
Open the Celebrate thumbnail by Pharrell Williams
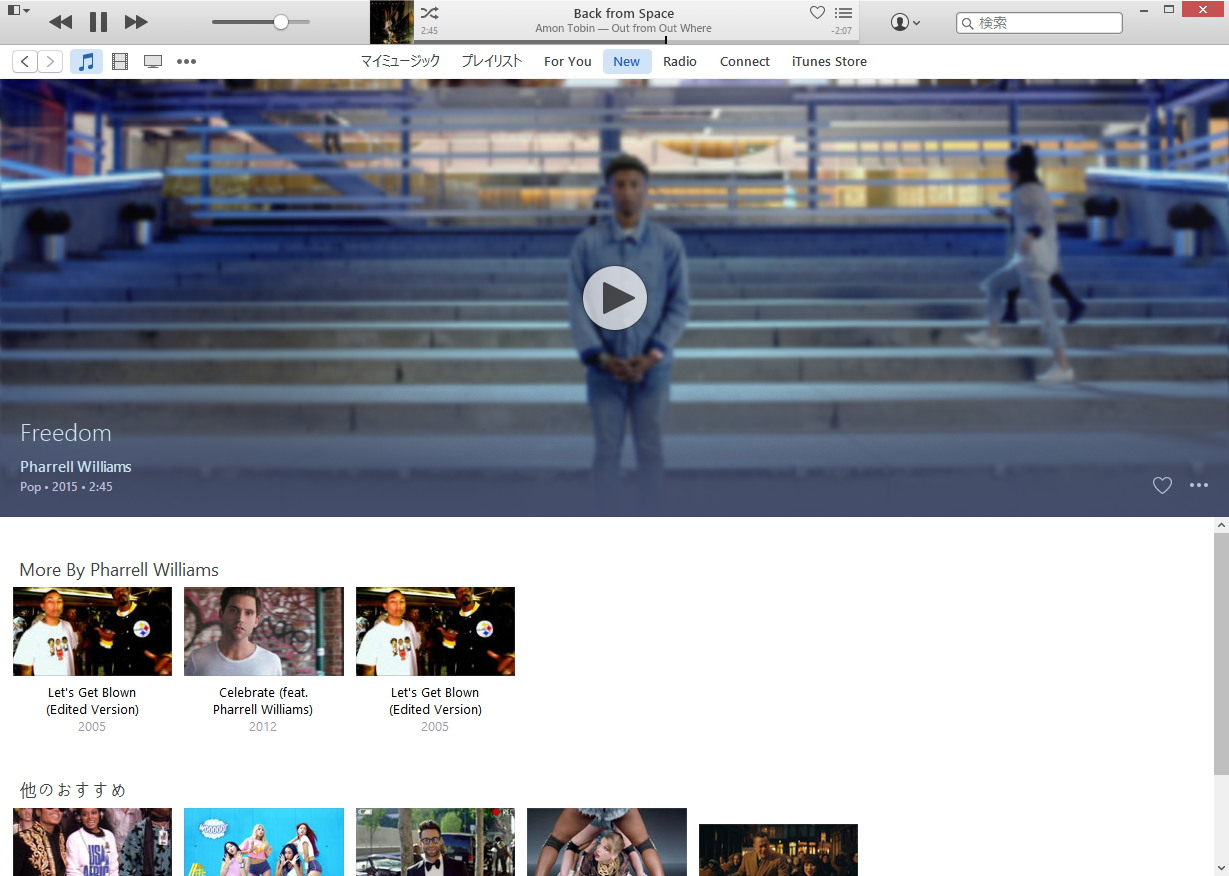point(263,631)
